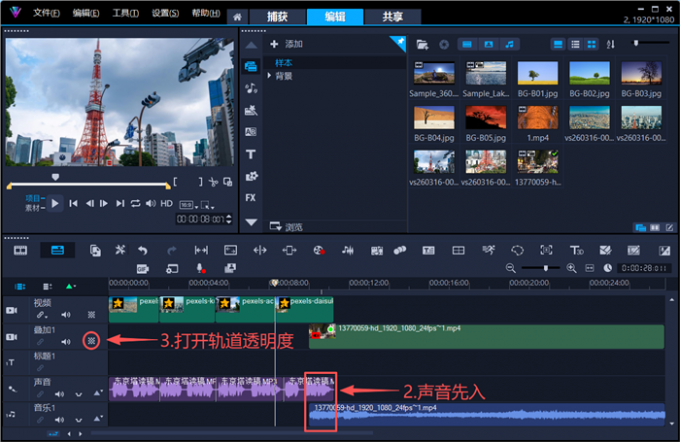Switch to the 共享 tab
Screen dimensions: 680x442
(392, 16)
